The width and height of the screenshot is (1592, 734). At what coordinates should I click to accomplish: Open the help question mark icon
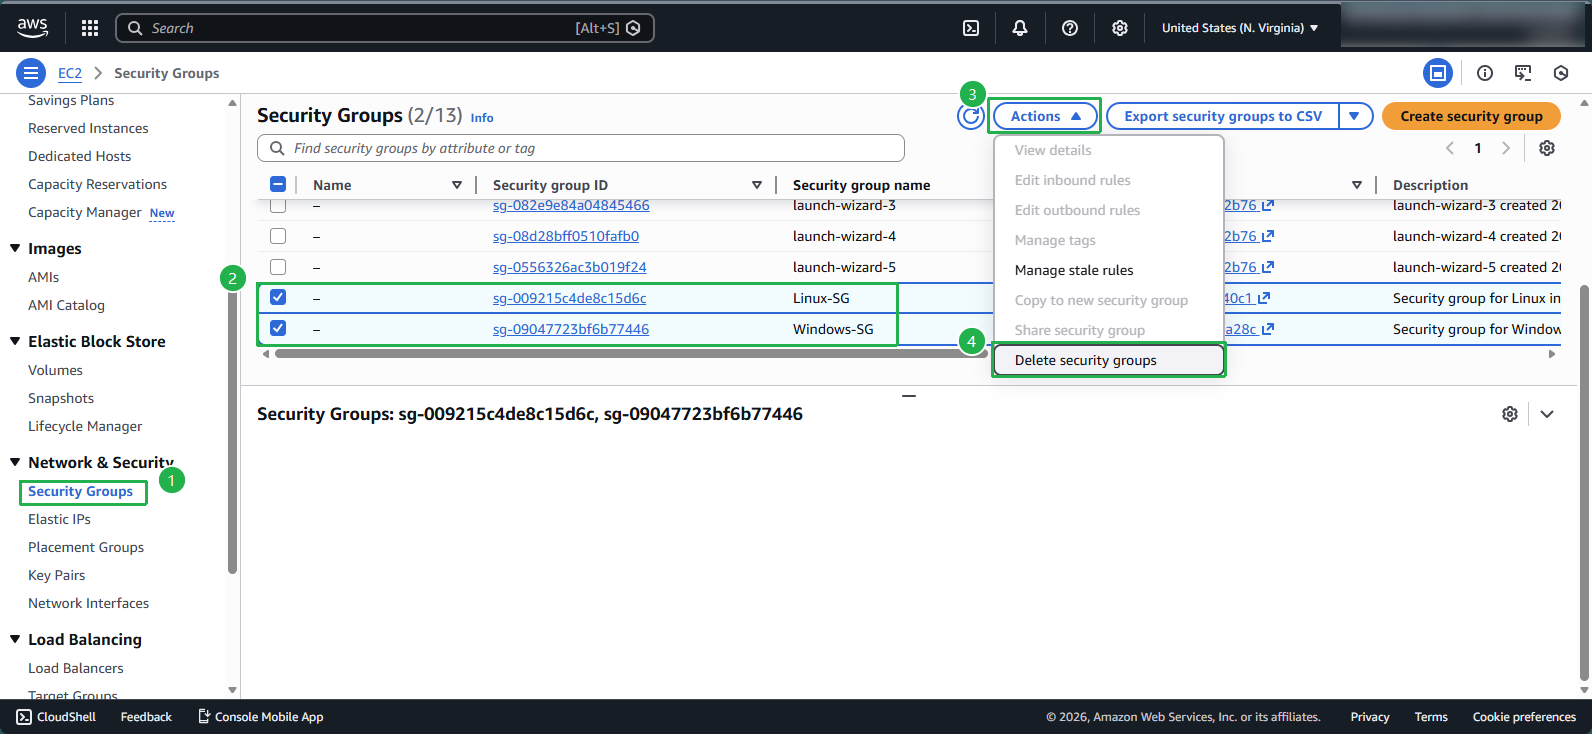point(1070,28)
